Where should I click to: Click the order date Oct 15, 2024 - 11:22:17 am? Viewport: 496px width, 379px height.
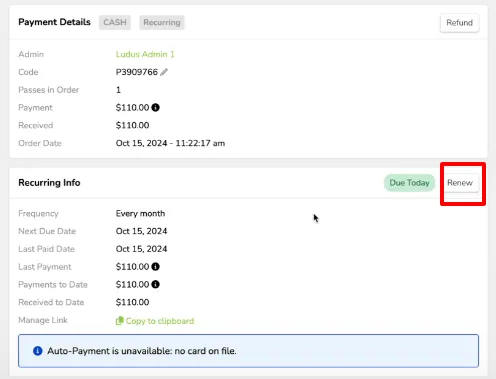170,143
